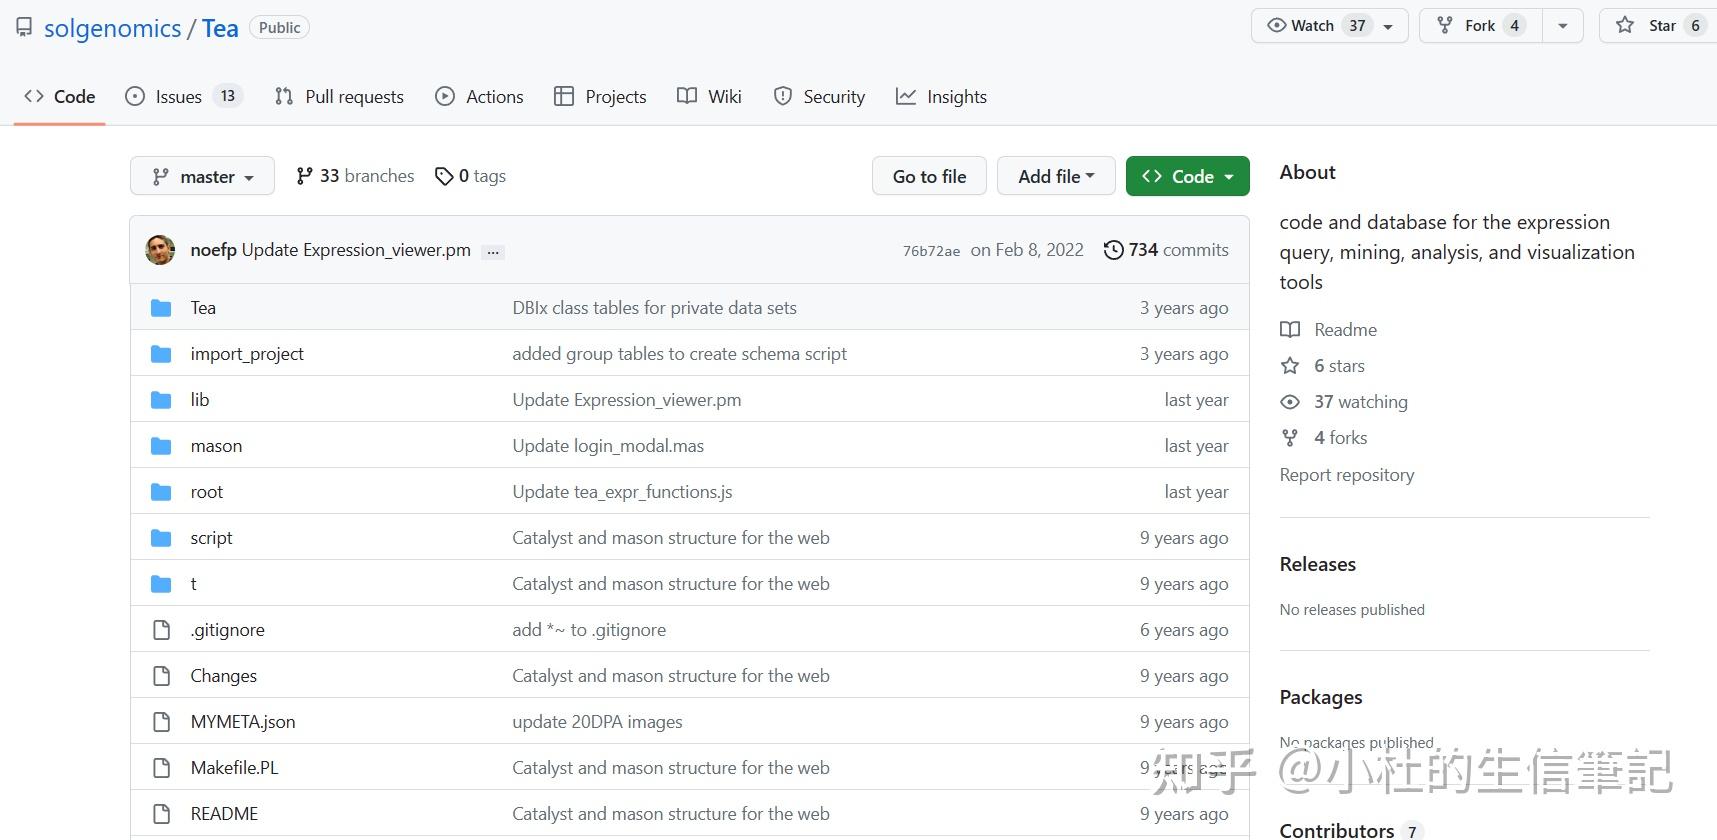Click the commit history clock icon

tap(1113, 250)
